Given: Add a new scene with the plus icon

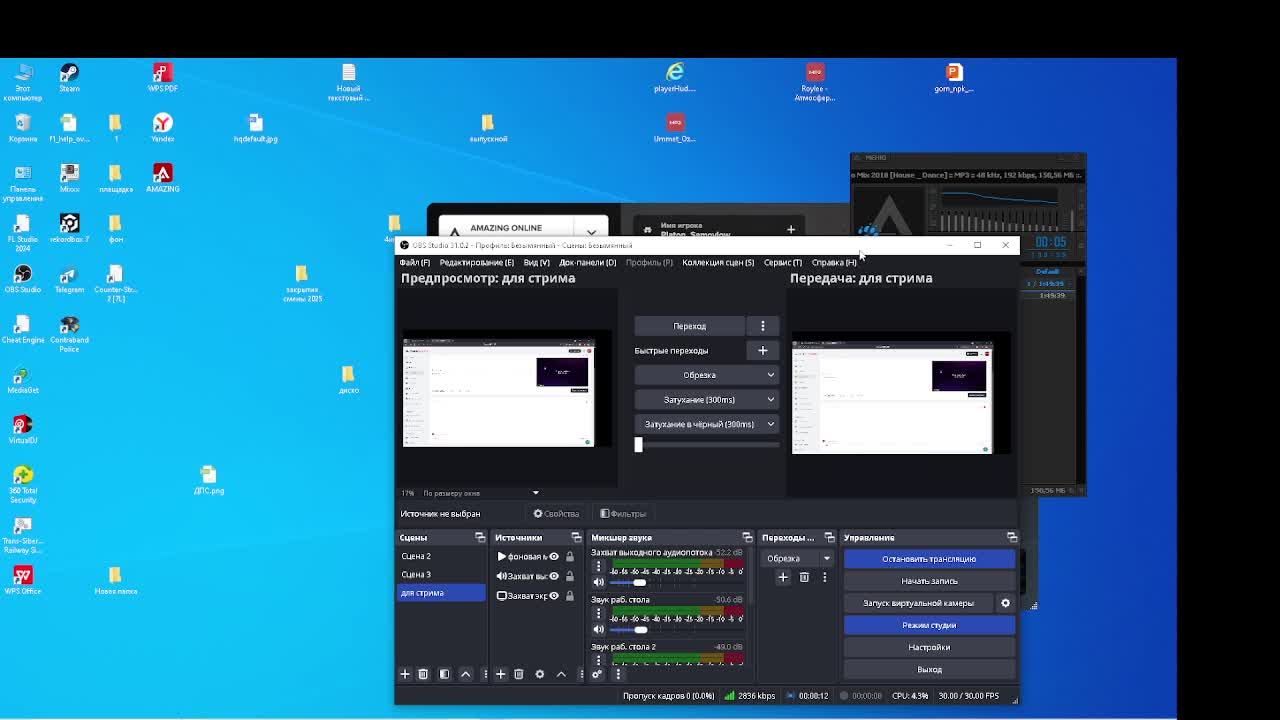Looking at the screenshot, I should [x=405, y=674].
